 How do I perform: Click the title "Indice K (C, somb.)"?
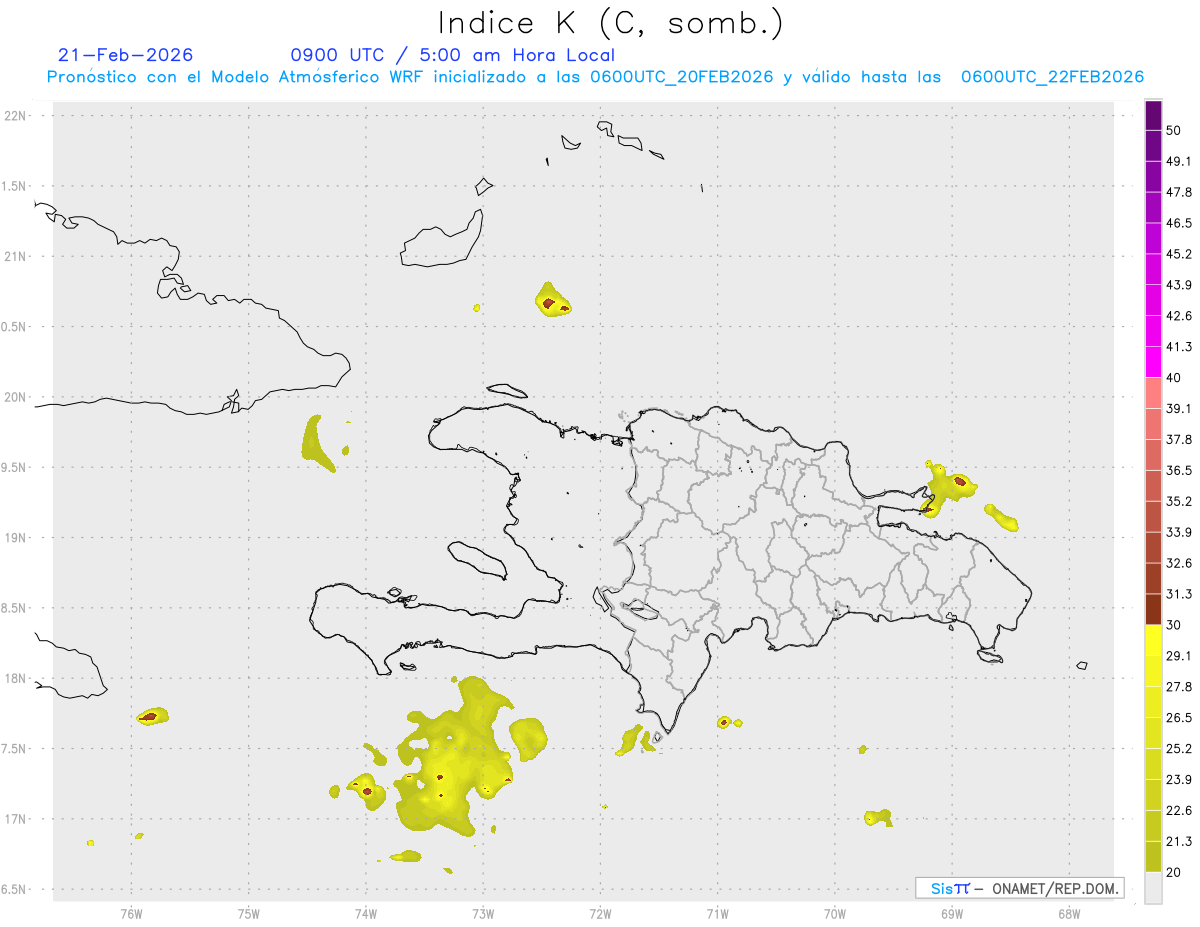[609, 24]
